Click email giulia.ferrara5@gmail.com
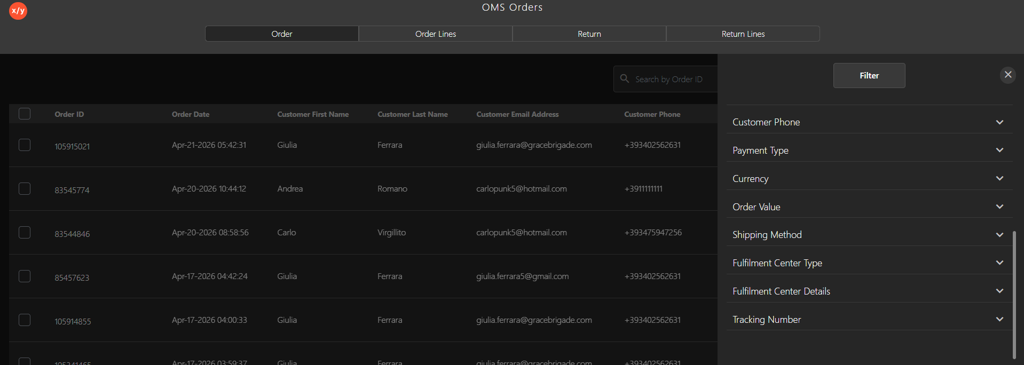This screenshot has height=365, width=1024. (522, 276)
